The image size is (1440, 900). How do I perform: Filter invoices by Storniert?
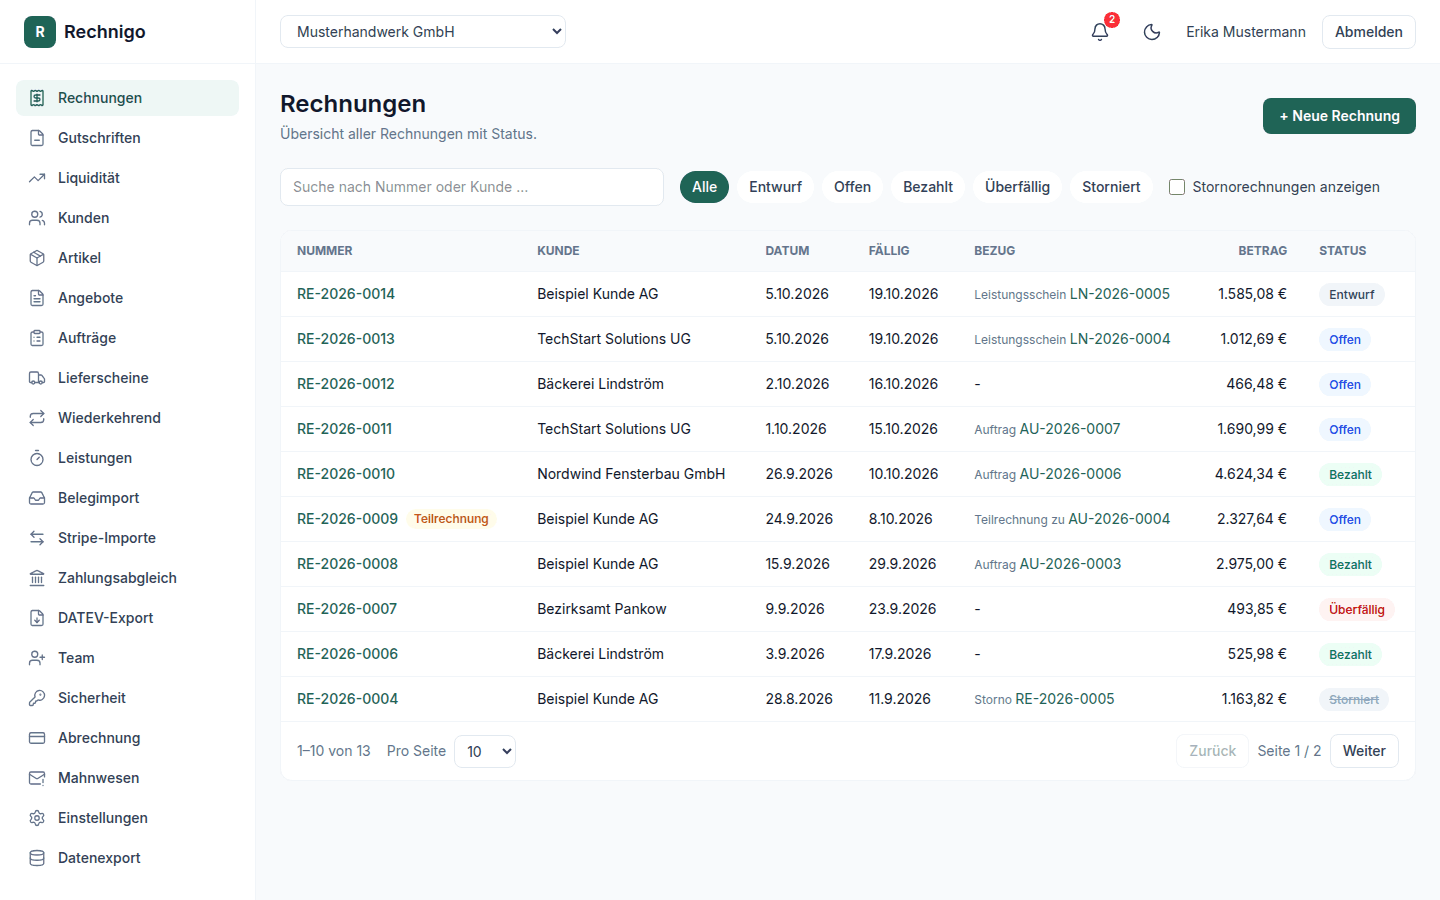point(1111,187)
